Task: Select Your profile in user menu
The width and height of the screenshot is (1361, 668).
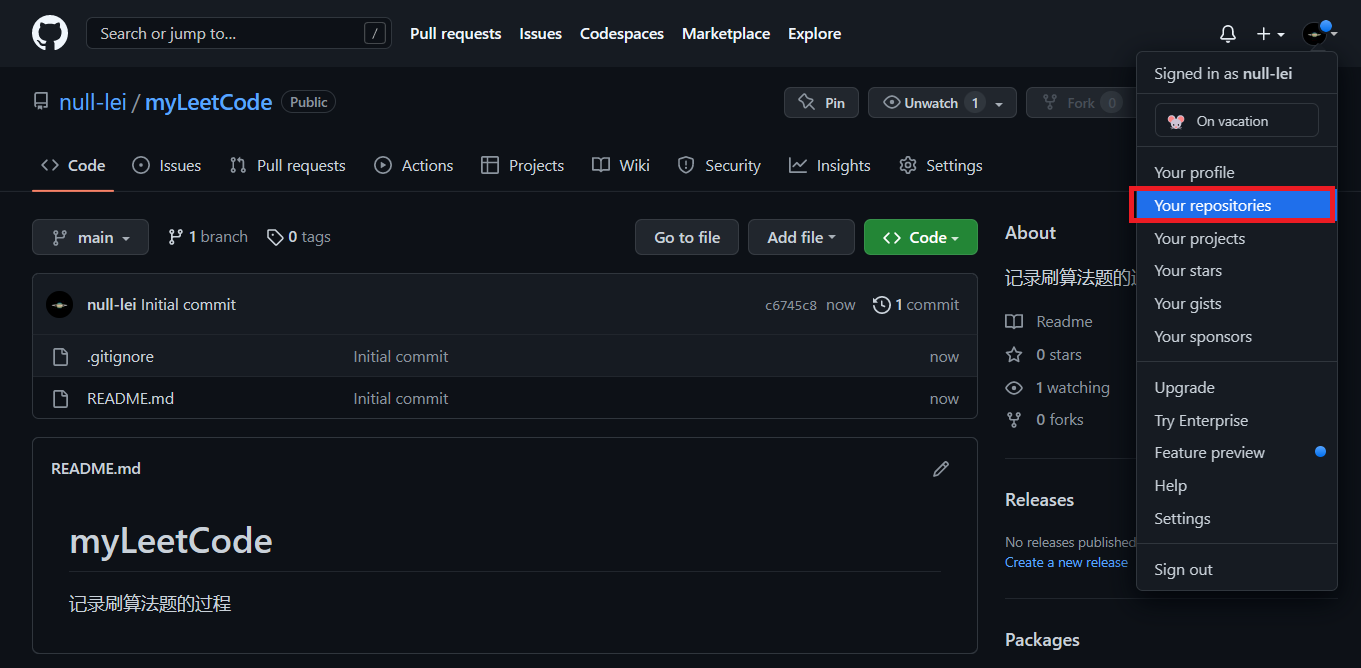Action: [1237, 173]
